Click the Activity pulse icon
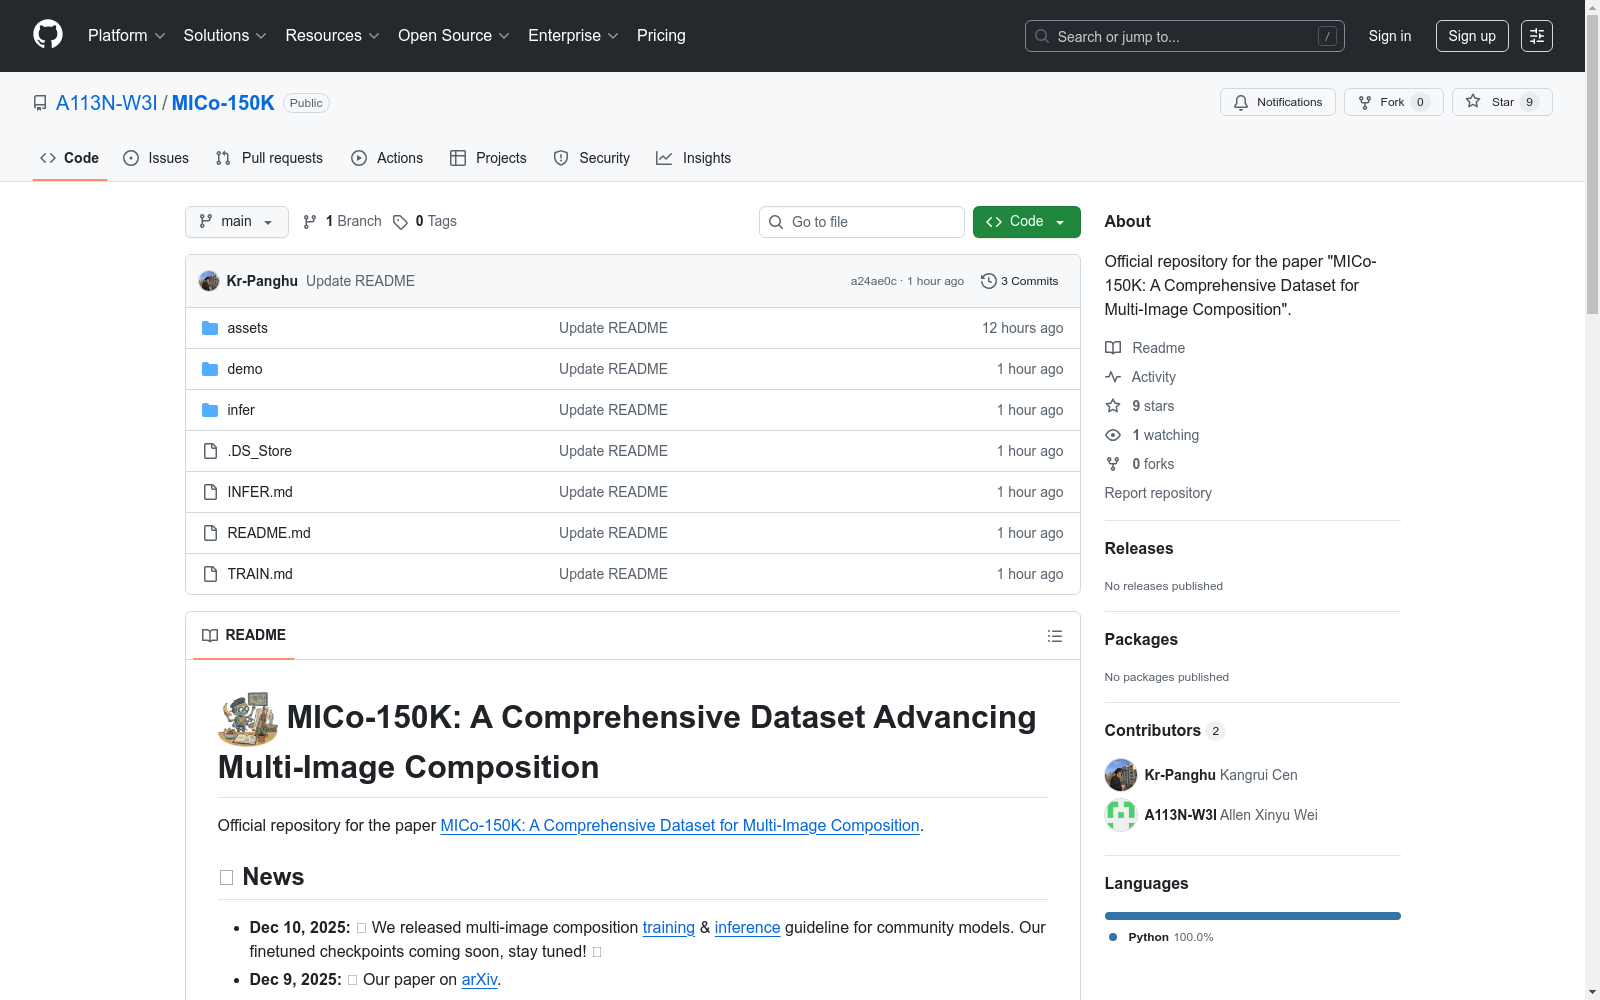 coord(1113,377)
